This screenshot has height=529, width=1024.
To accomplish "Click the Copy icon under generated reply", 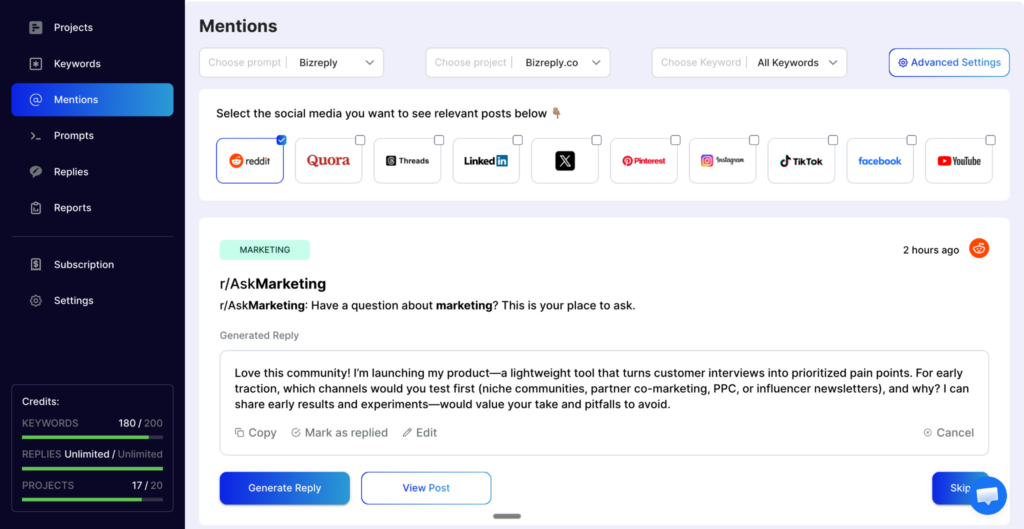I will (x=240, y=433).
